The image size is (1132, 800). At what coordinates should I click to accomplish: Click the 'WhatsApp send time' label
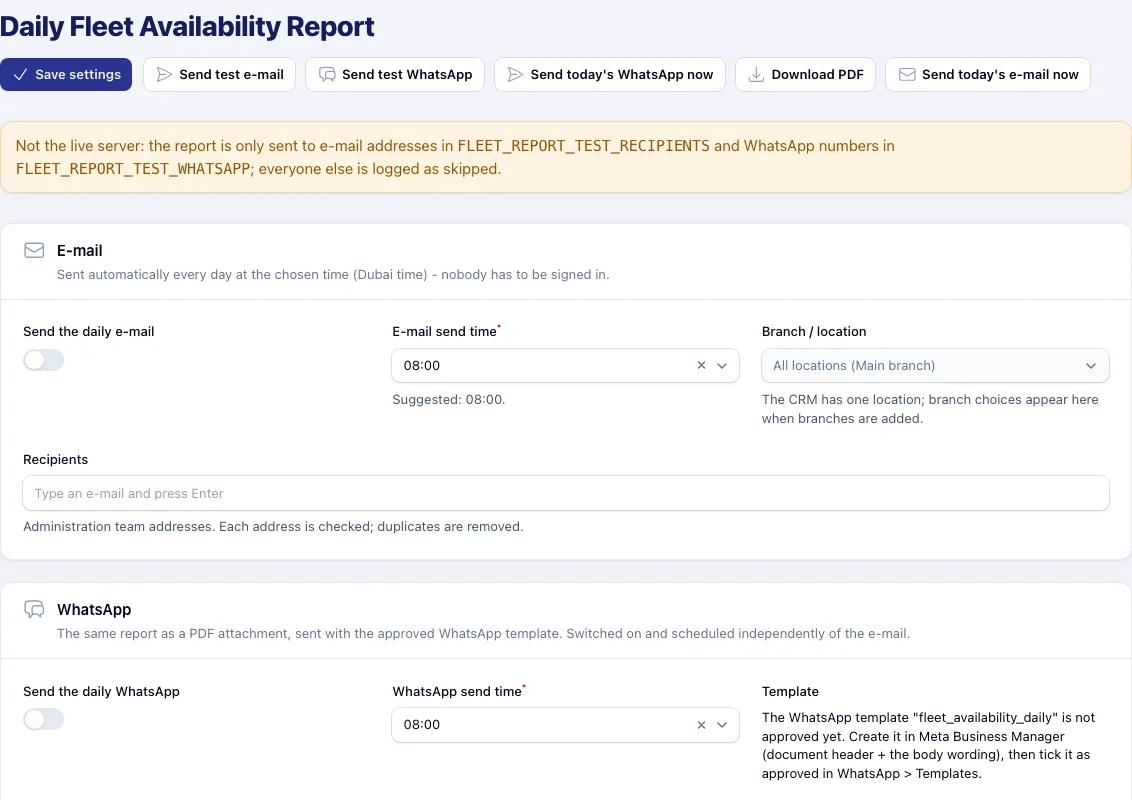point(457,691)
